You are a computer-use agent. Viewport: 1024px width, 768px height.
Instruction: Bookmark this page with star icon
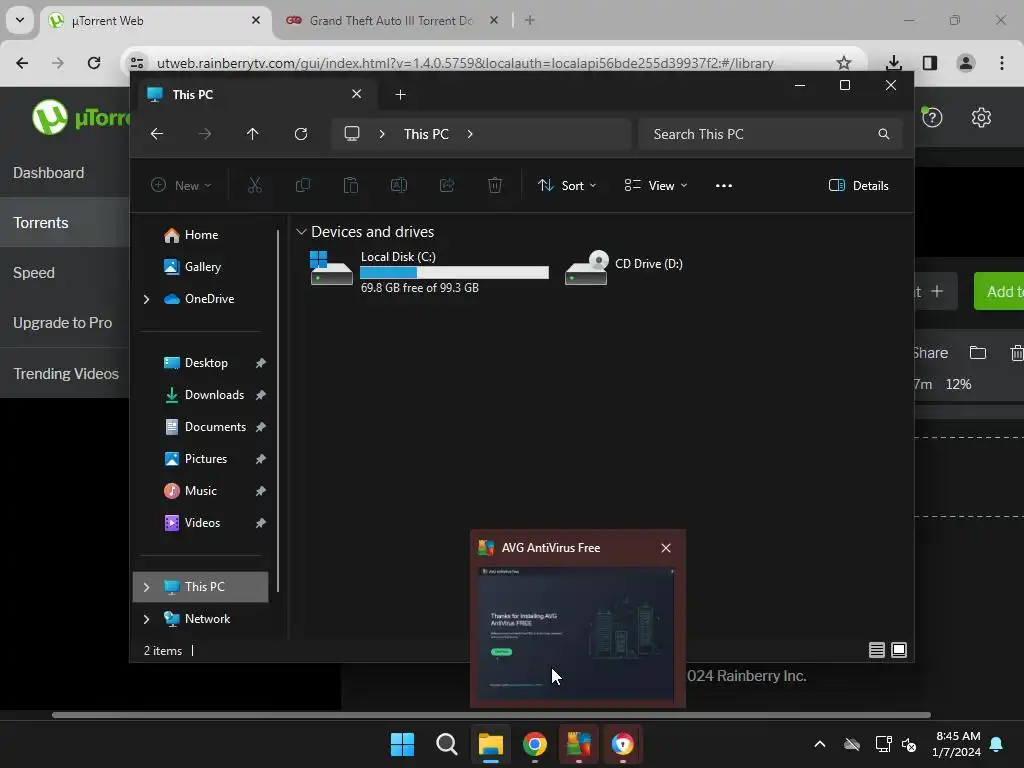(x=844, y=63)
